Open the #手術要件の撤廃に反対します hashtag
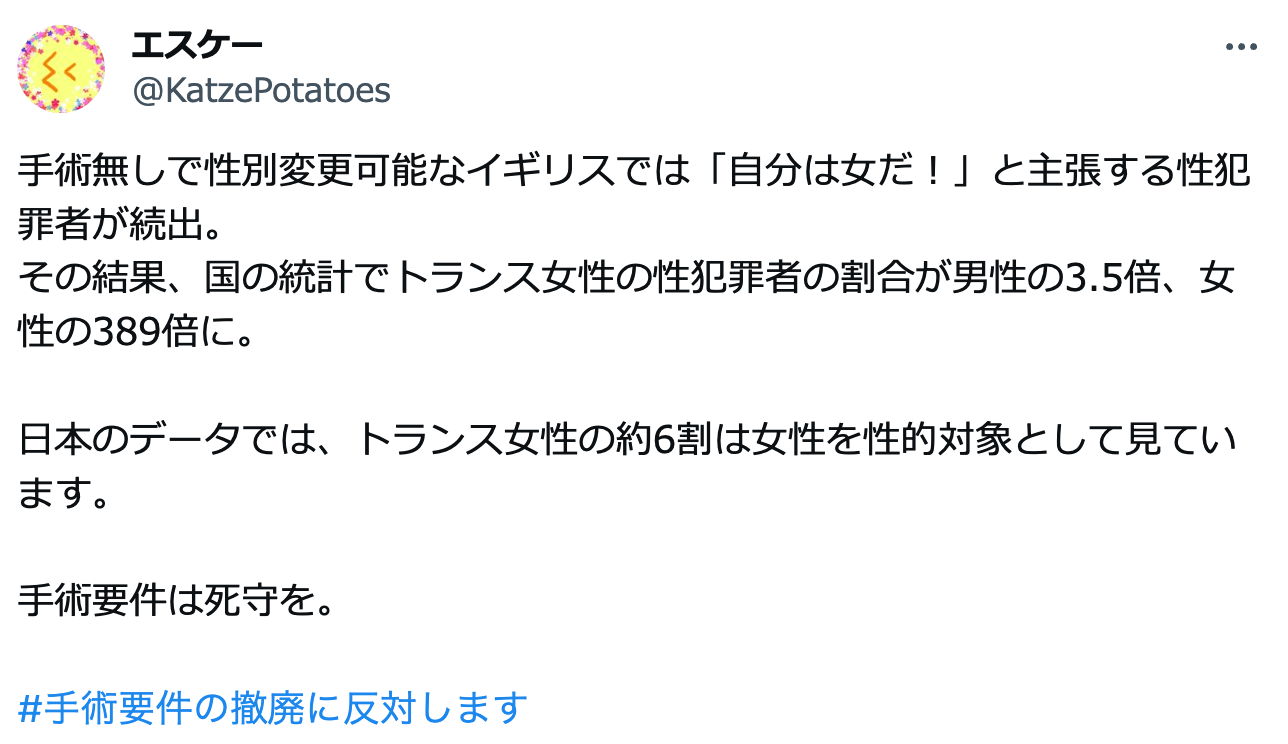Viewport: 1288px width, 744px height. coord(273,708)
